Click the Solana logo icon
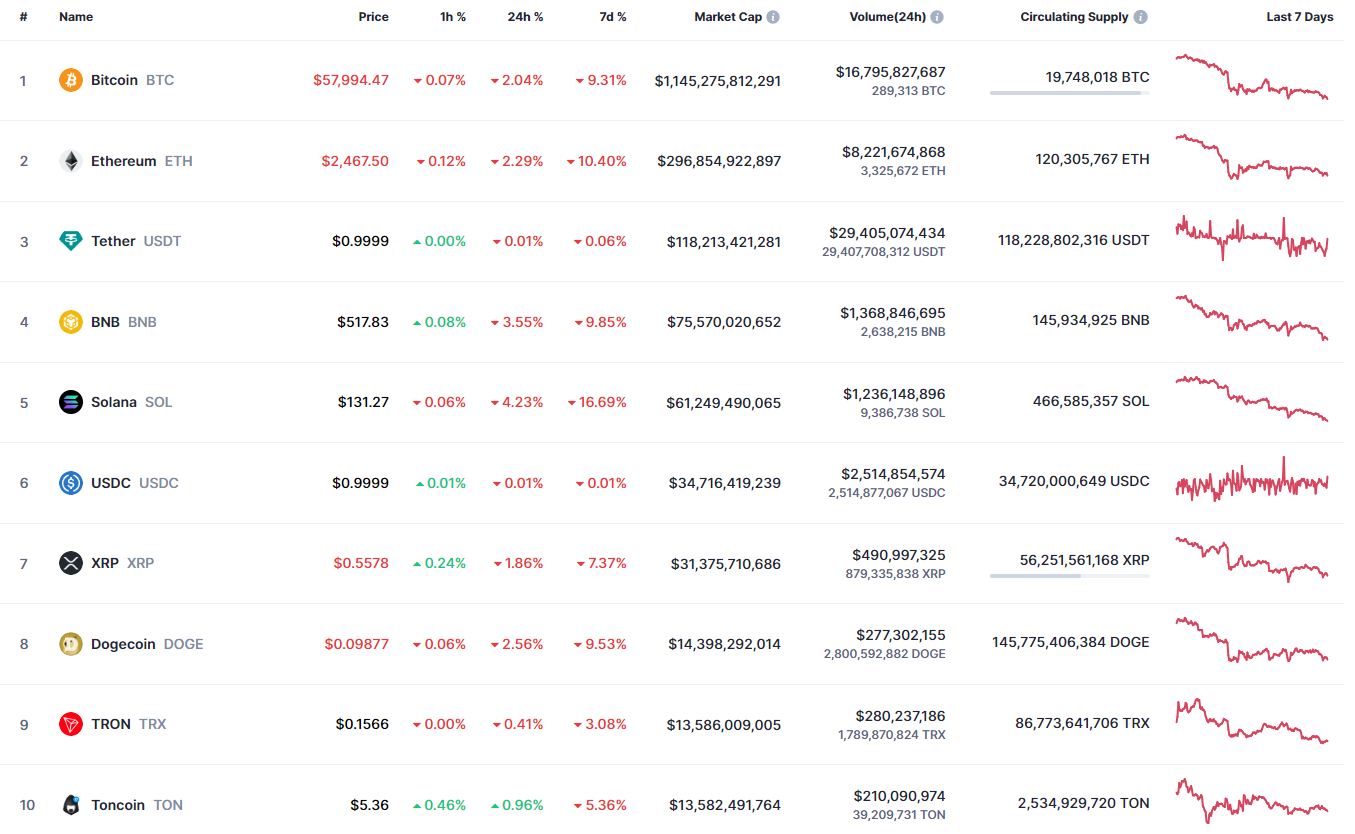 coord(71,402)
